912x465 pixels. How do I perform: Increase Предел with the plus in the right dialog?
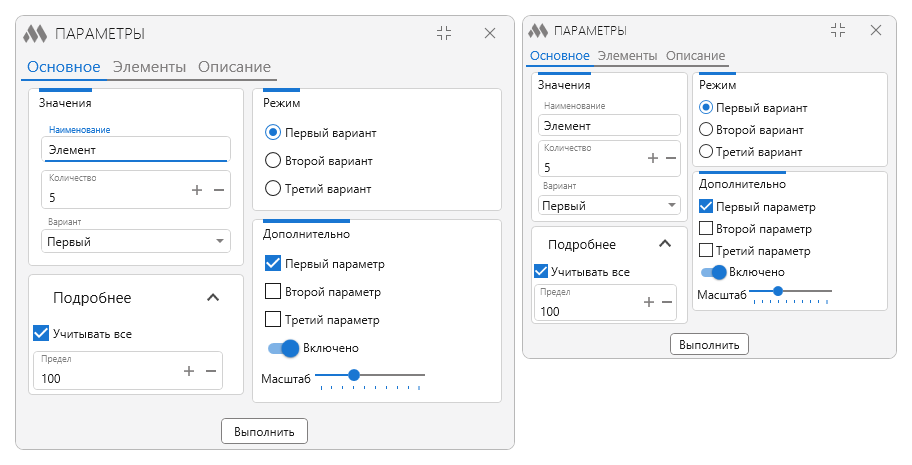[649, 301]
